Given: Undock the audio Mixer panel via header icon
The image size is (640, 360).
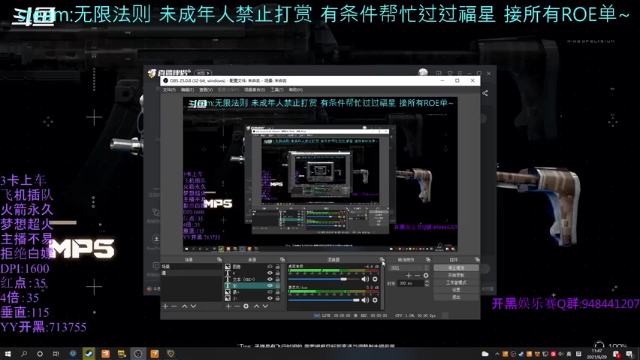Looking at the screenshot, I should (382, 260).
